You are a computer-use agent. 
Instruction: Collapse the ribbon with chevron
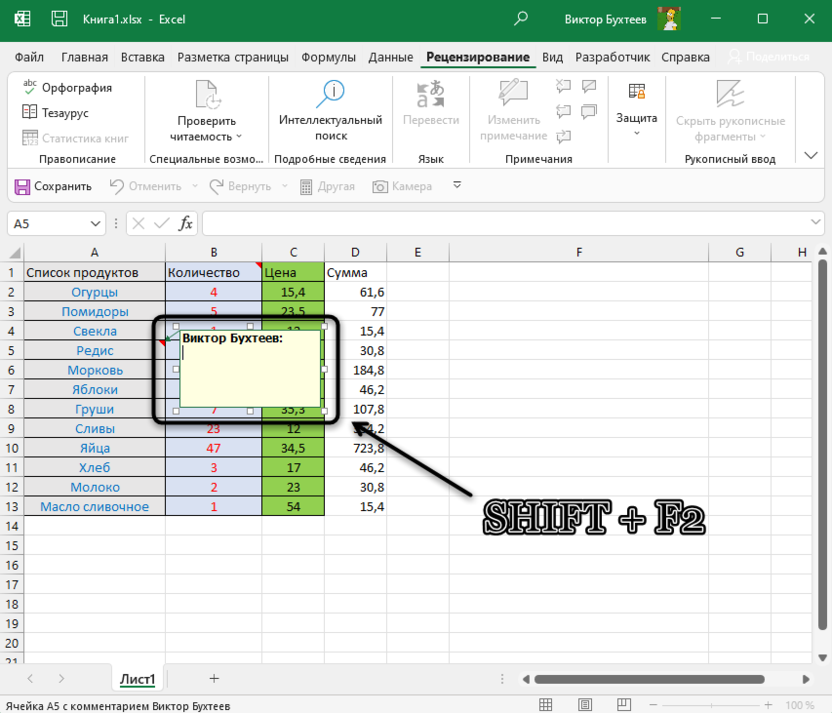tap(811, 156)
